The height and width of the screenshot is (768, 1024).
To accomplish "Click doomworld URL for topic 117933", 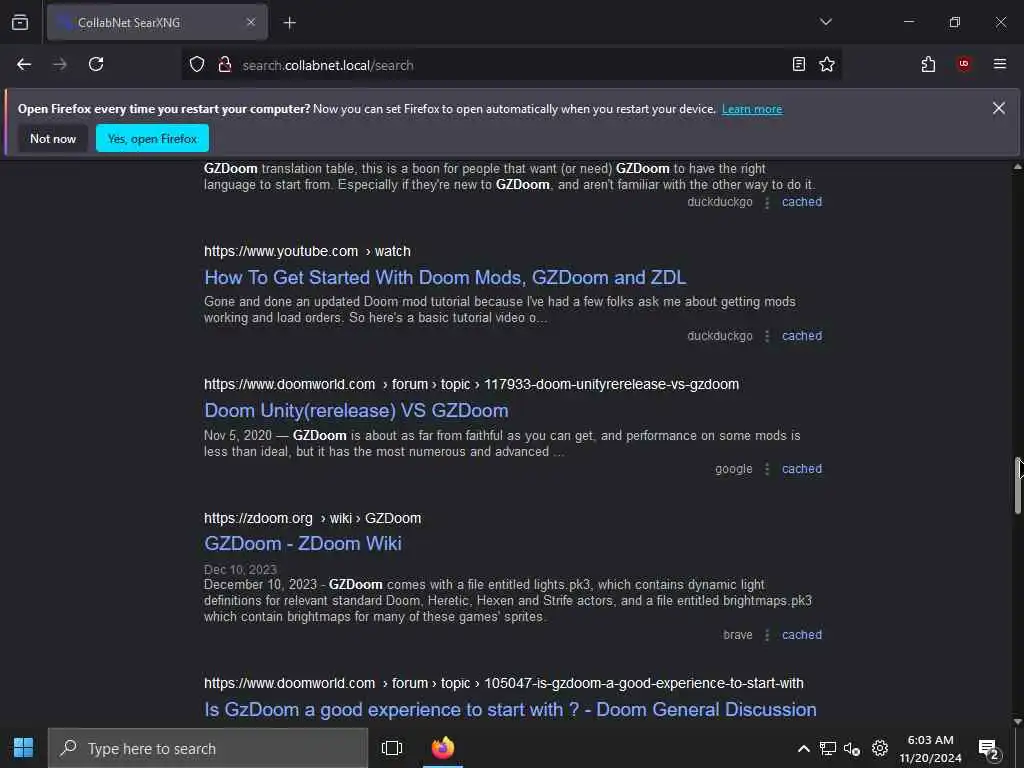I will (x=472, y=385).
